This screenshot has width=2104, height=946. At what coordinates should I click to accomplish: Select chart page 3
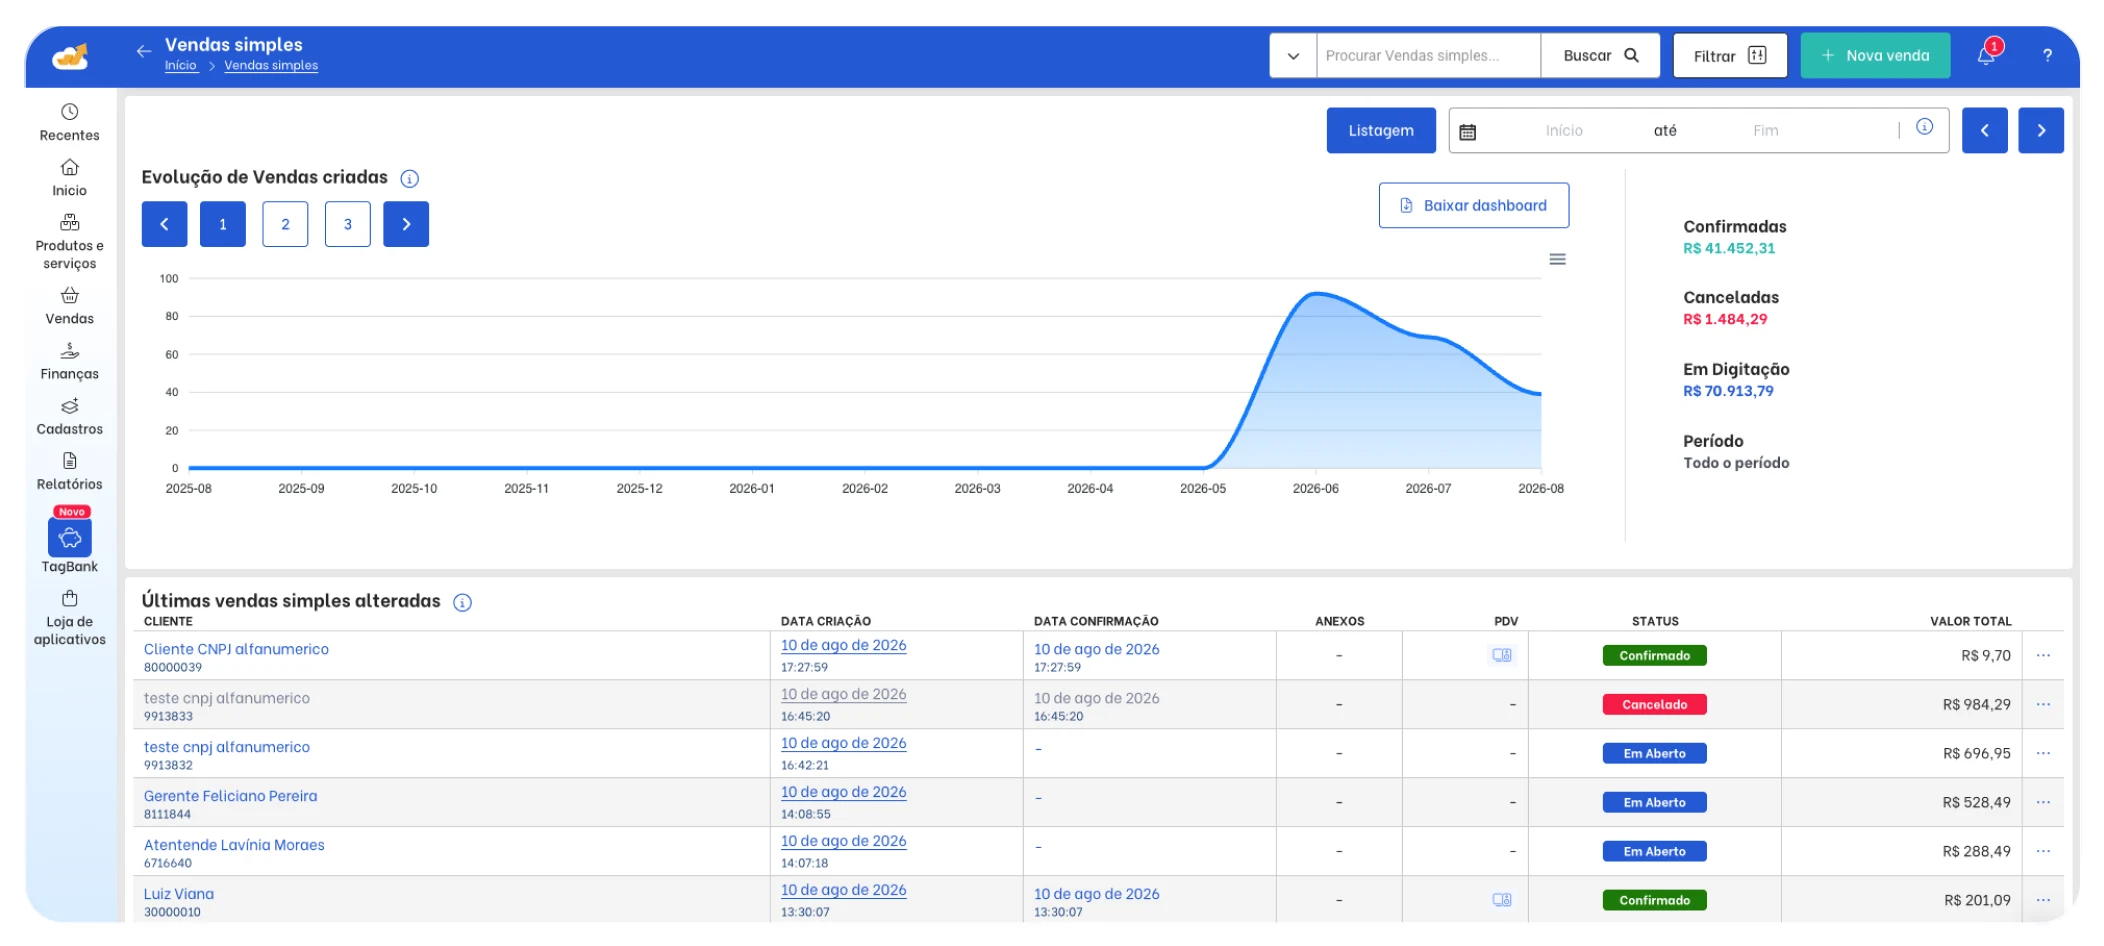(x=348, y=224)
